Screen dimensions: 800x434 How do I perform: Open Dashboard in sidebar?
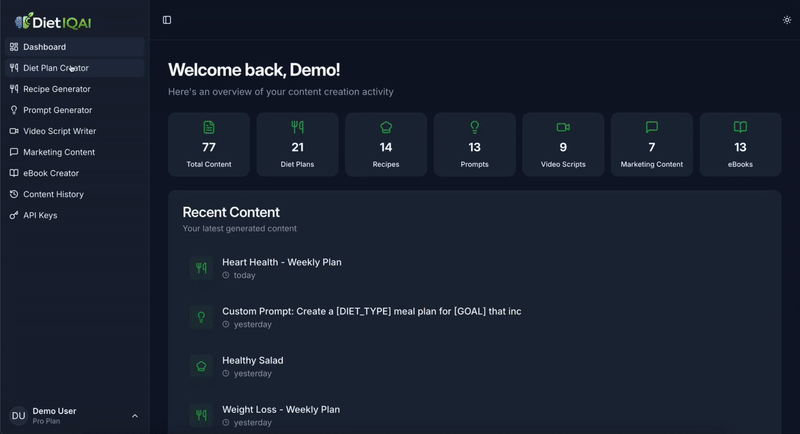45,47
